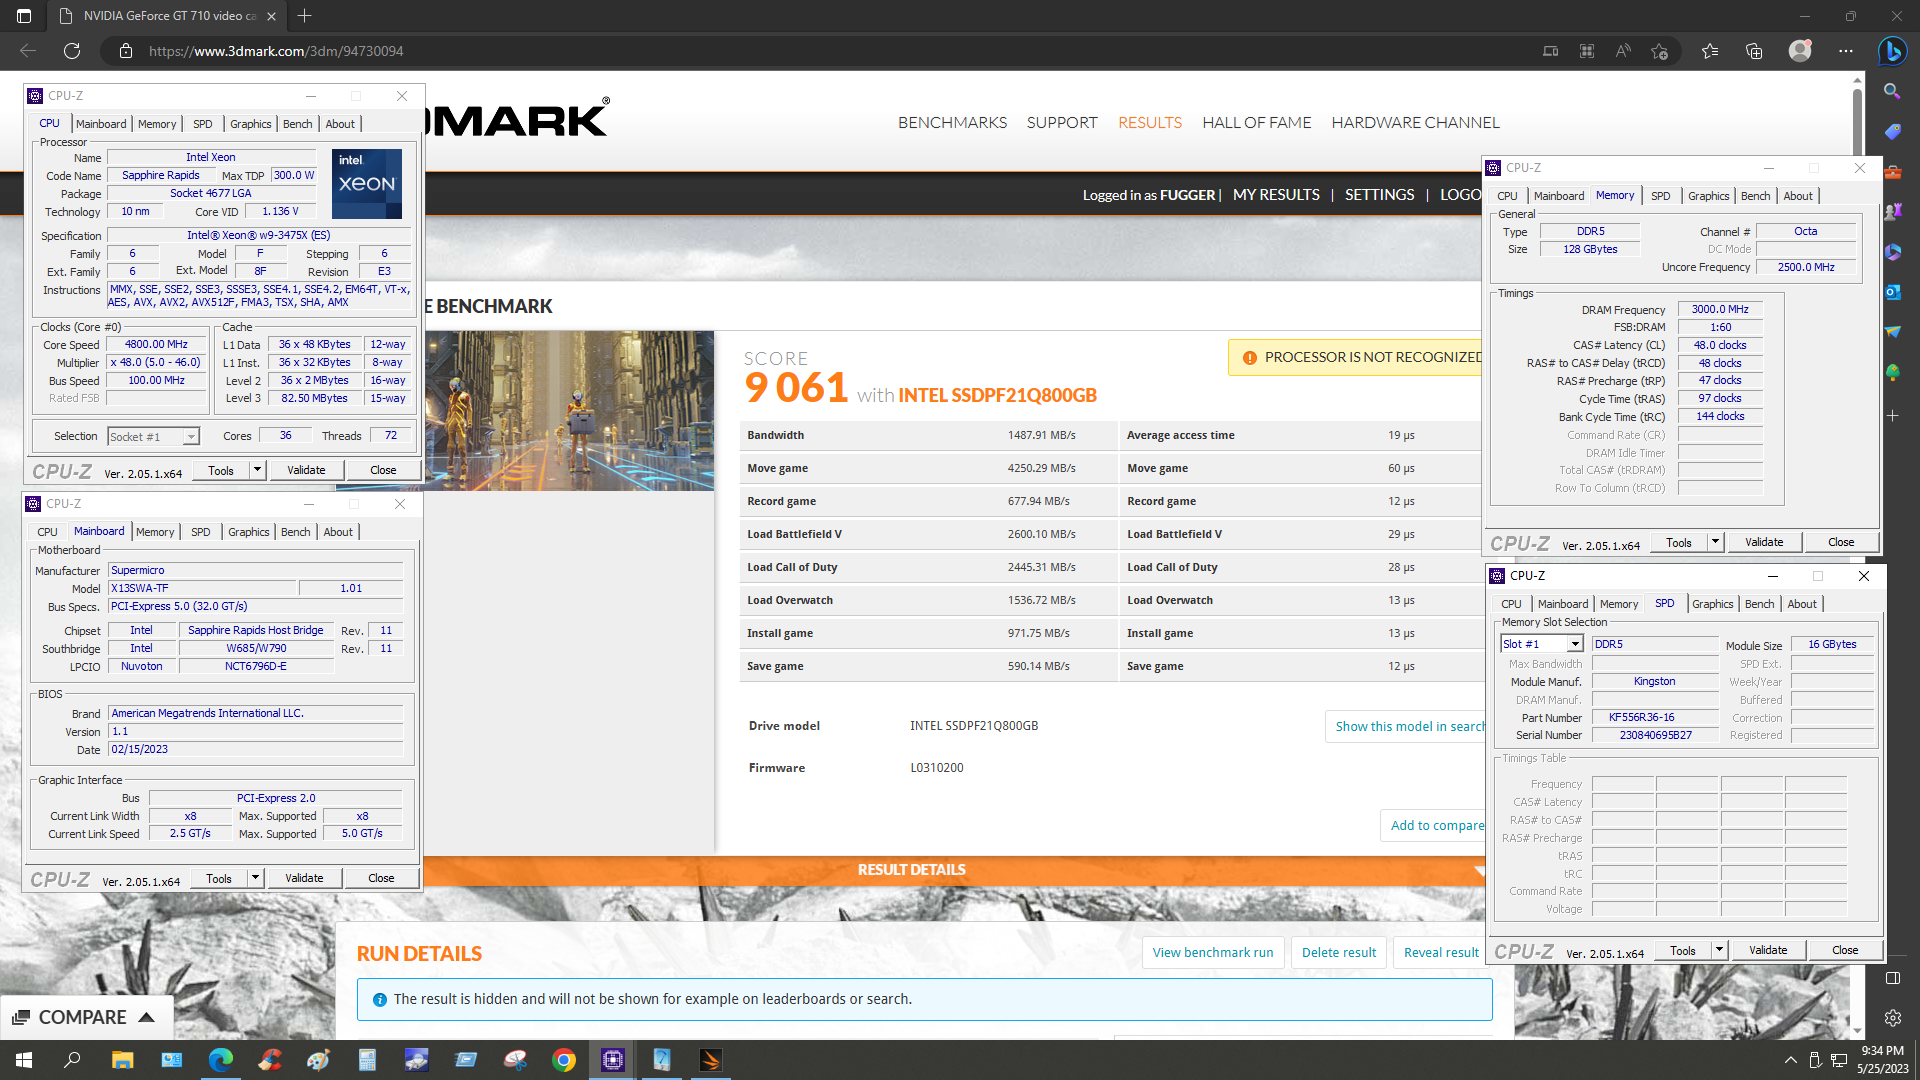Open the Bing chat sidebar button
This screenshot has height=1080, width=1920.
[x=1892, y=51]
